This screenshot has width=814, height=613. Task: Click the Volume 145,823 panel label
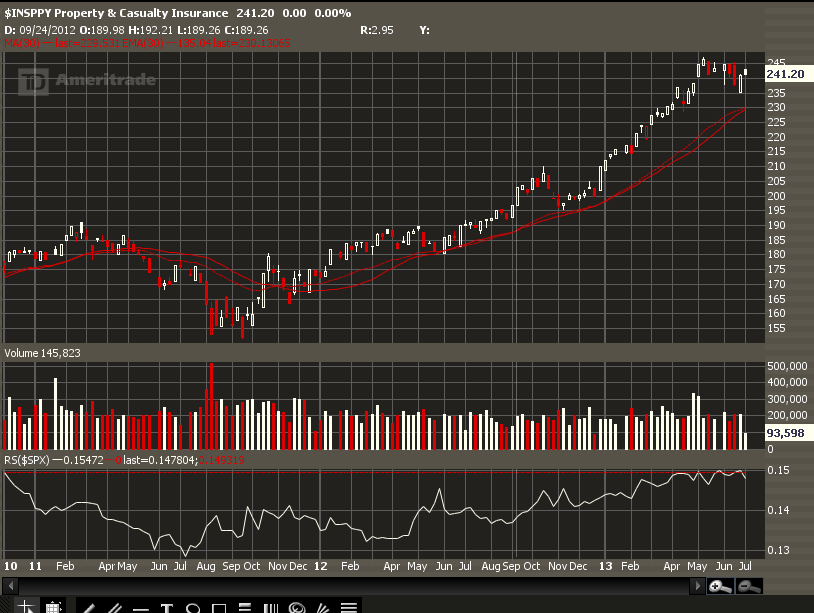point(43,353)
